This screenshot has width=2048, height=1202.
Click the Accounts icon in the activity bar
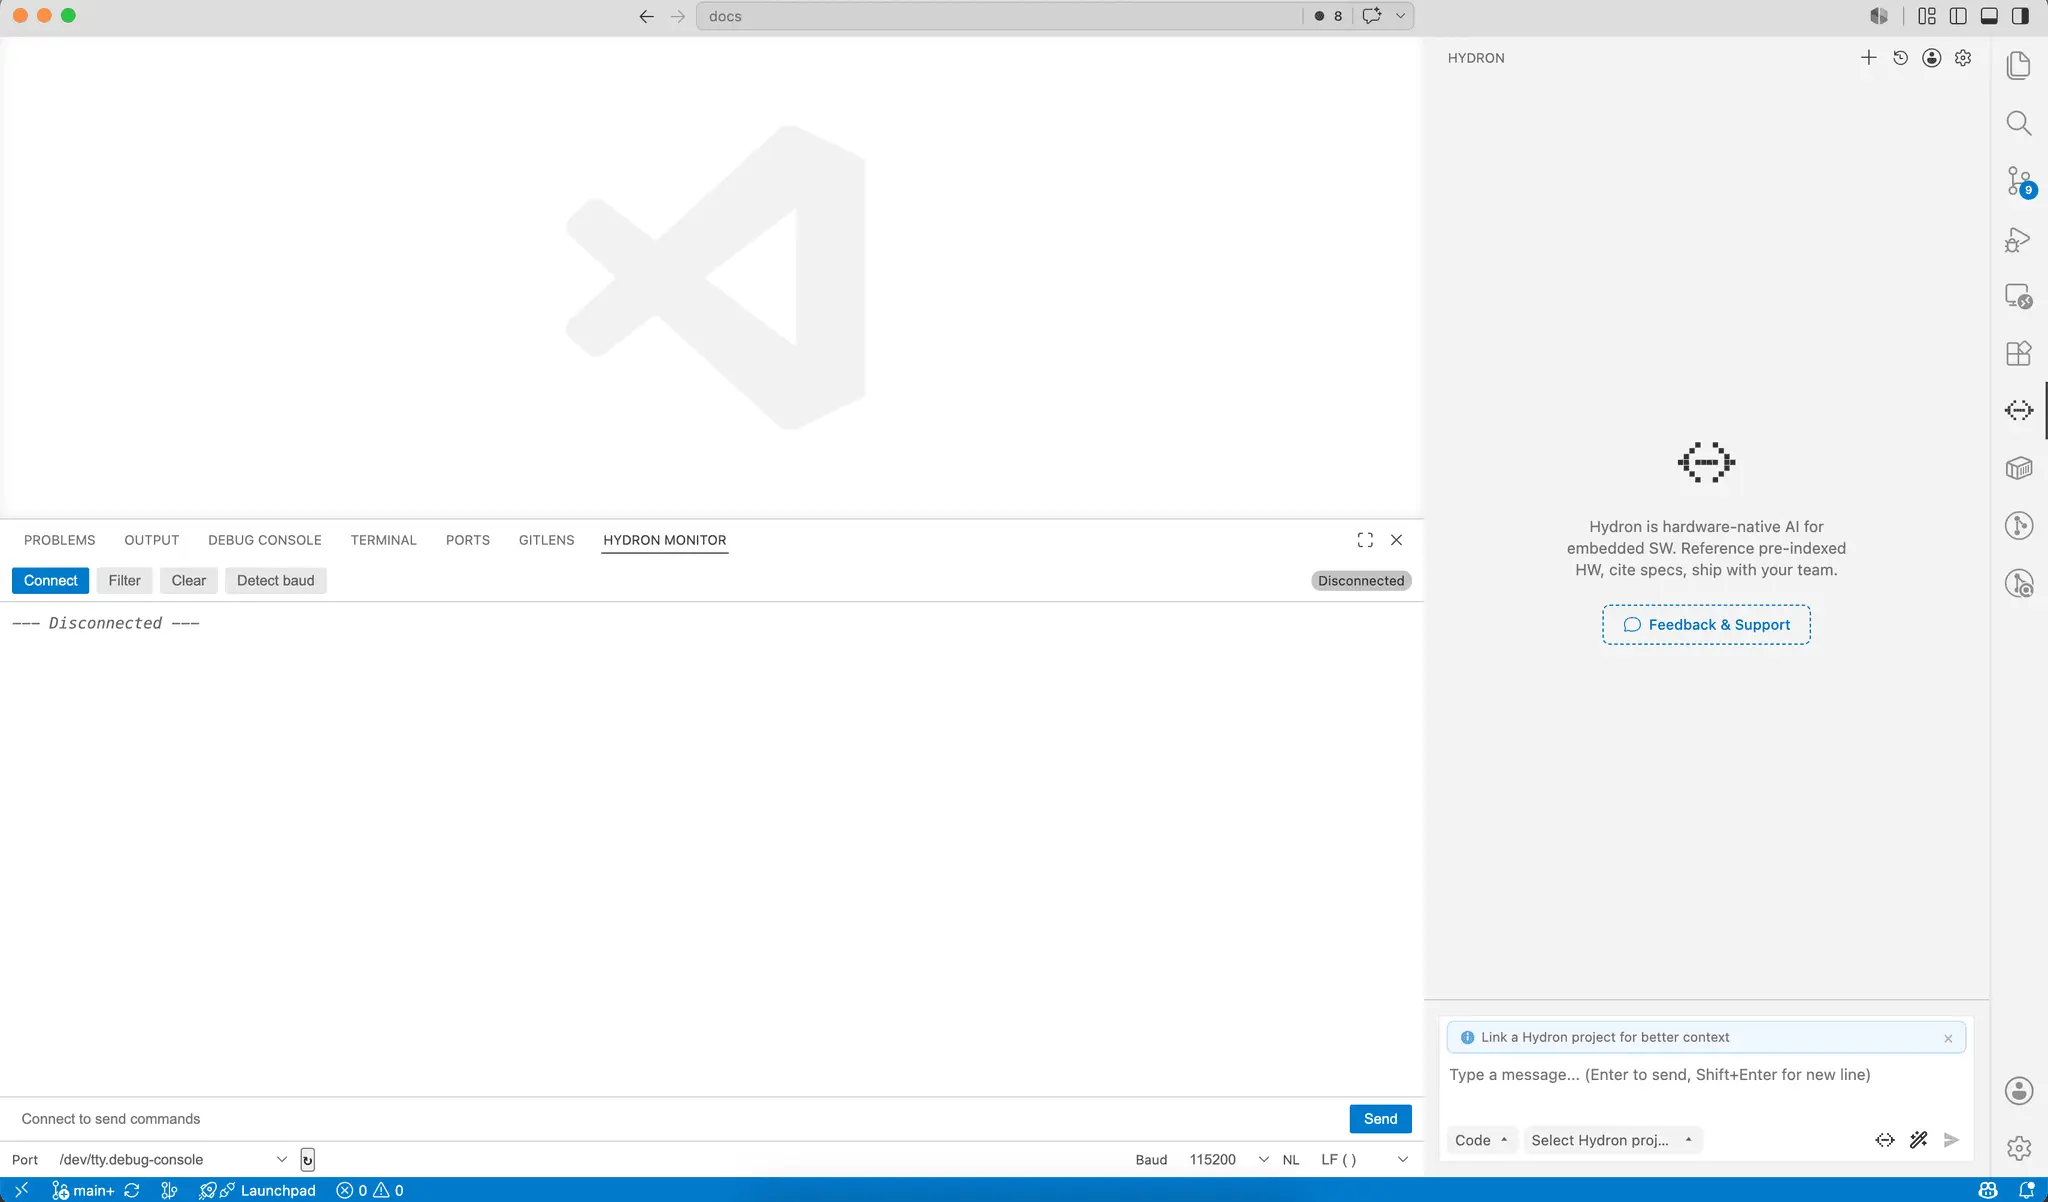point(2019,1091)
